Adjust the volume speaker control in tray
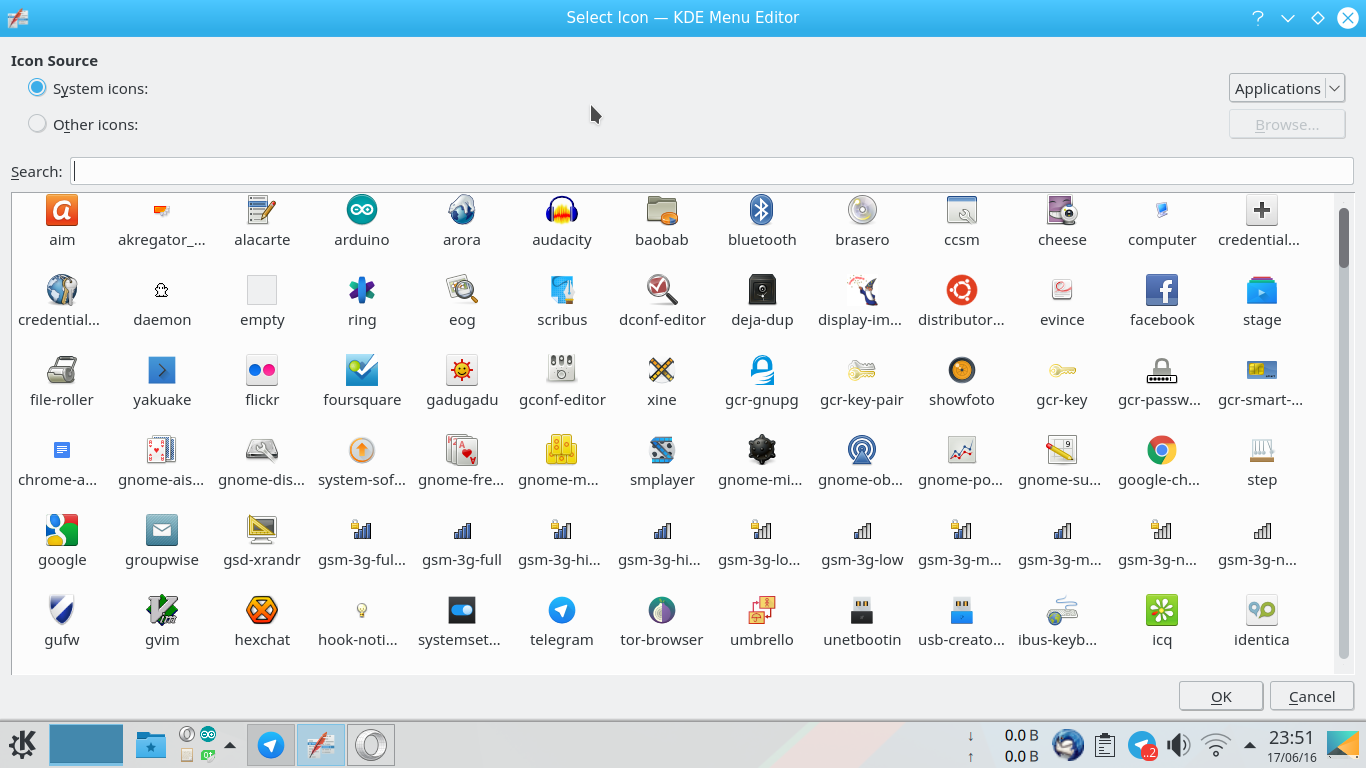 (1178, 744)
